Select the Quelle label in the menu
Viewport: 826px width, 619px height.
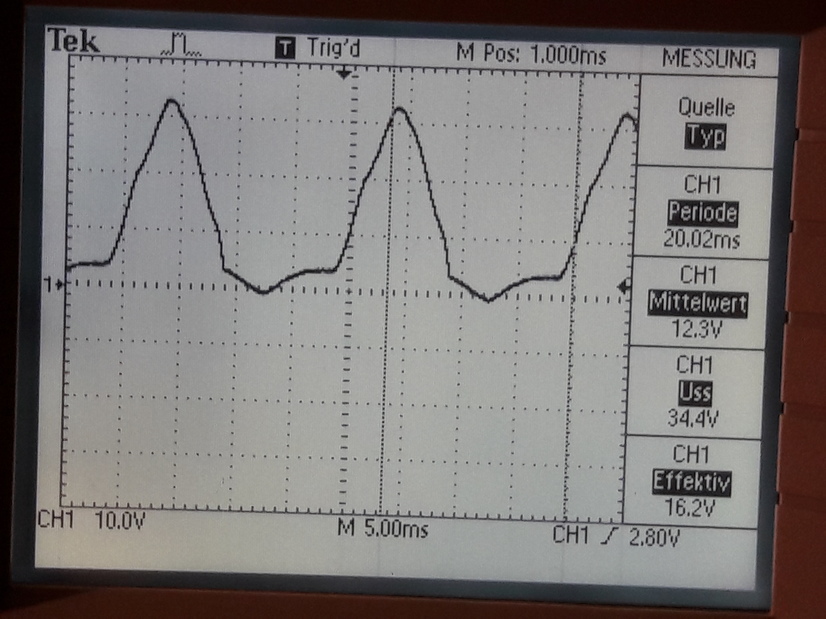coord(705,108)
